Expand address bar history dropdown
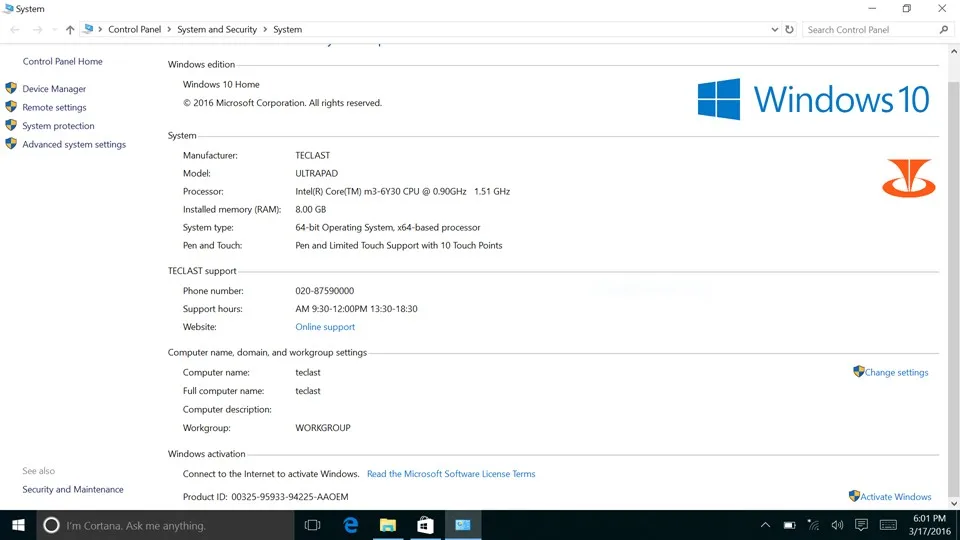Screen dimensions: 960x540 pos(774,29)
